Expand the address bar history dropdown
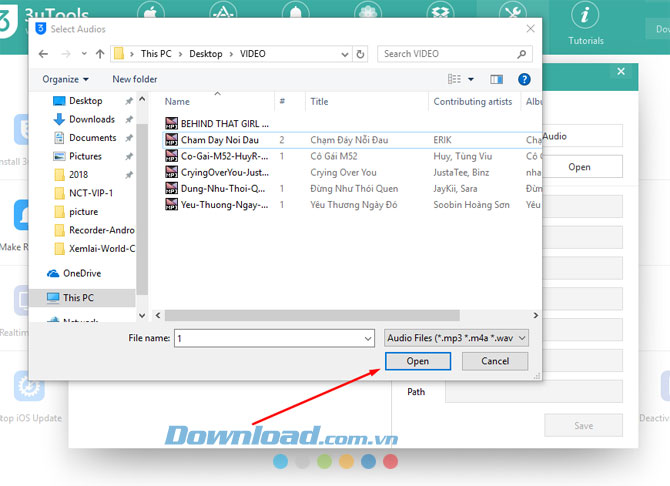This screenshot has height=486, width=670. (345, 54)
